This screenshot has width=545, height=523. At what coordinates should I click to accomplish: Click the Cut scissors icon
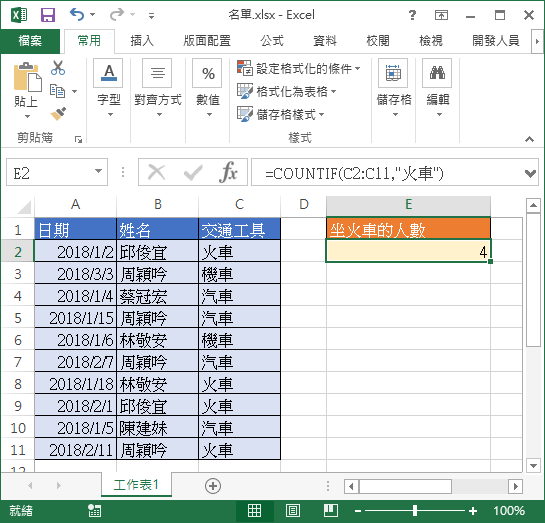tap(58, 68)
